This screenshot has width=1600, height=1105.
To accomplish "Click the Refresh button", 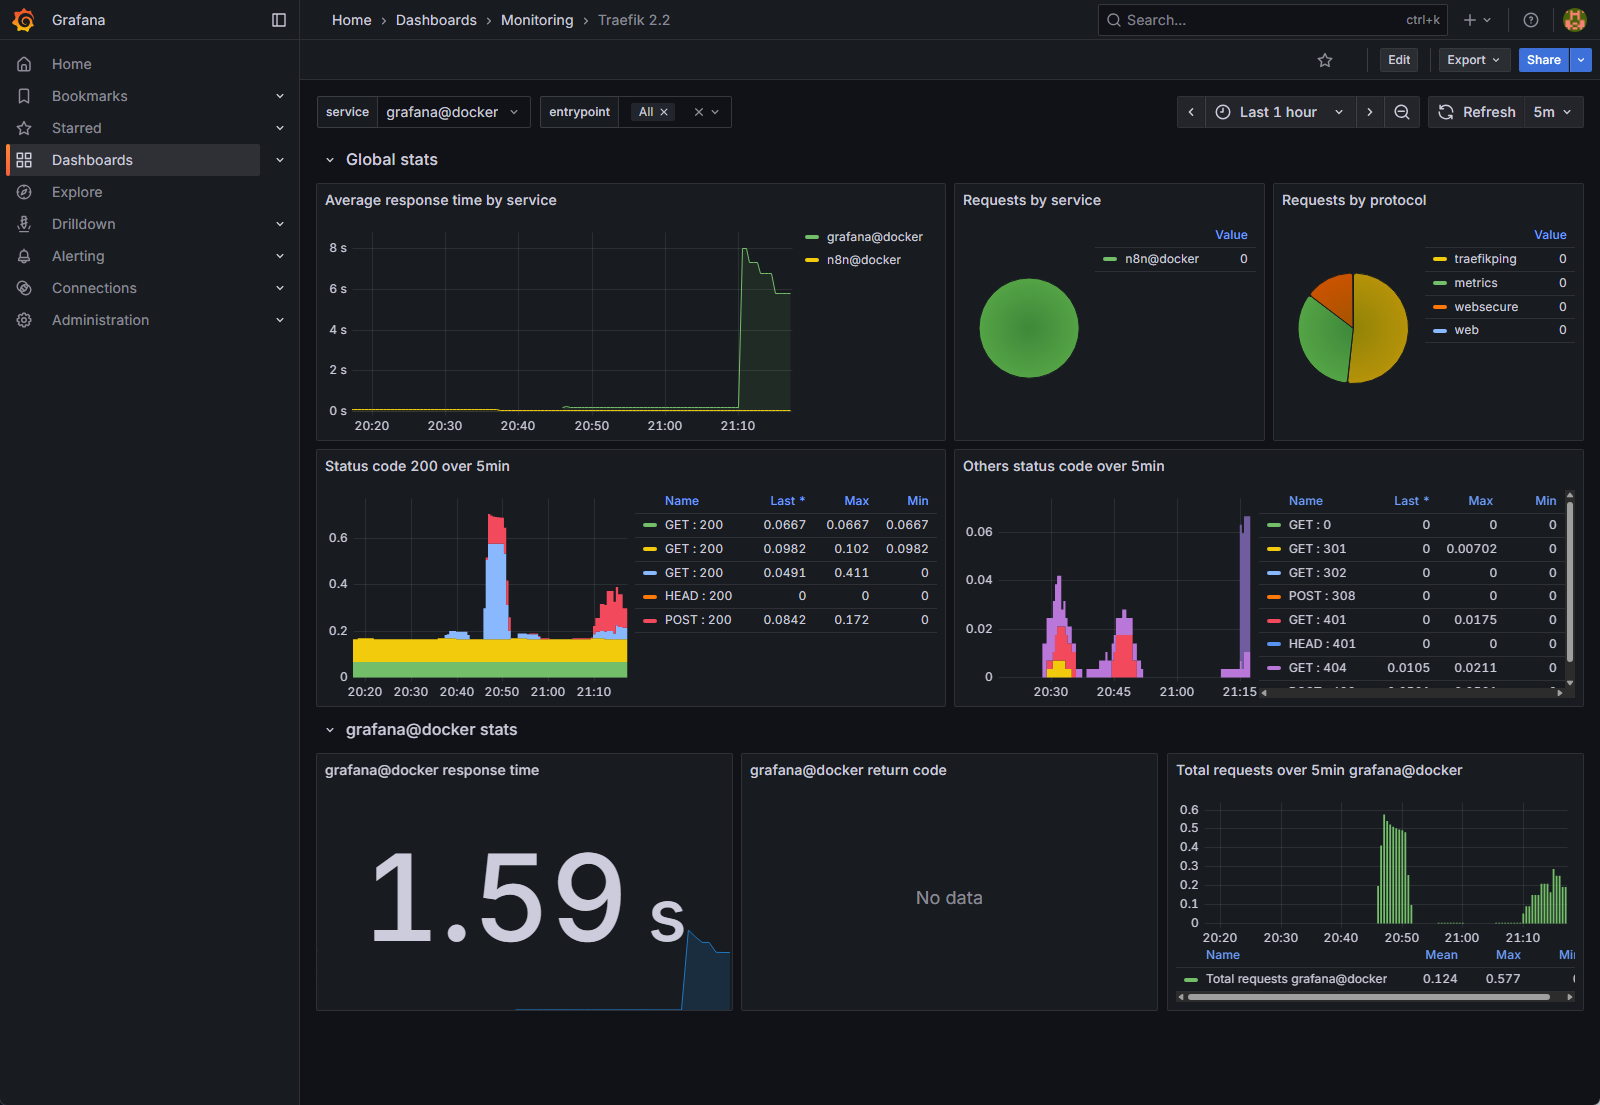I will coord(1477,112).
